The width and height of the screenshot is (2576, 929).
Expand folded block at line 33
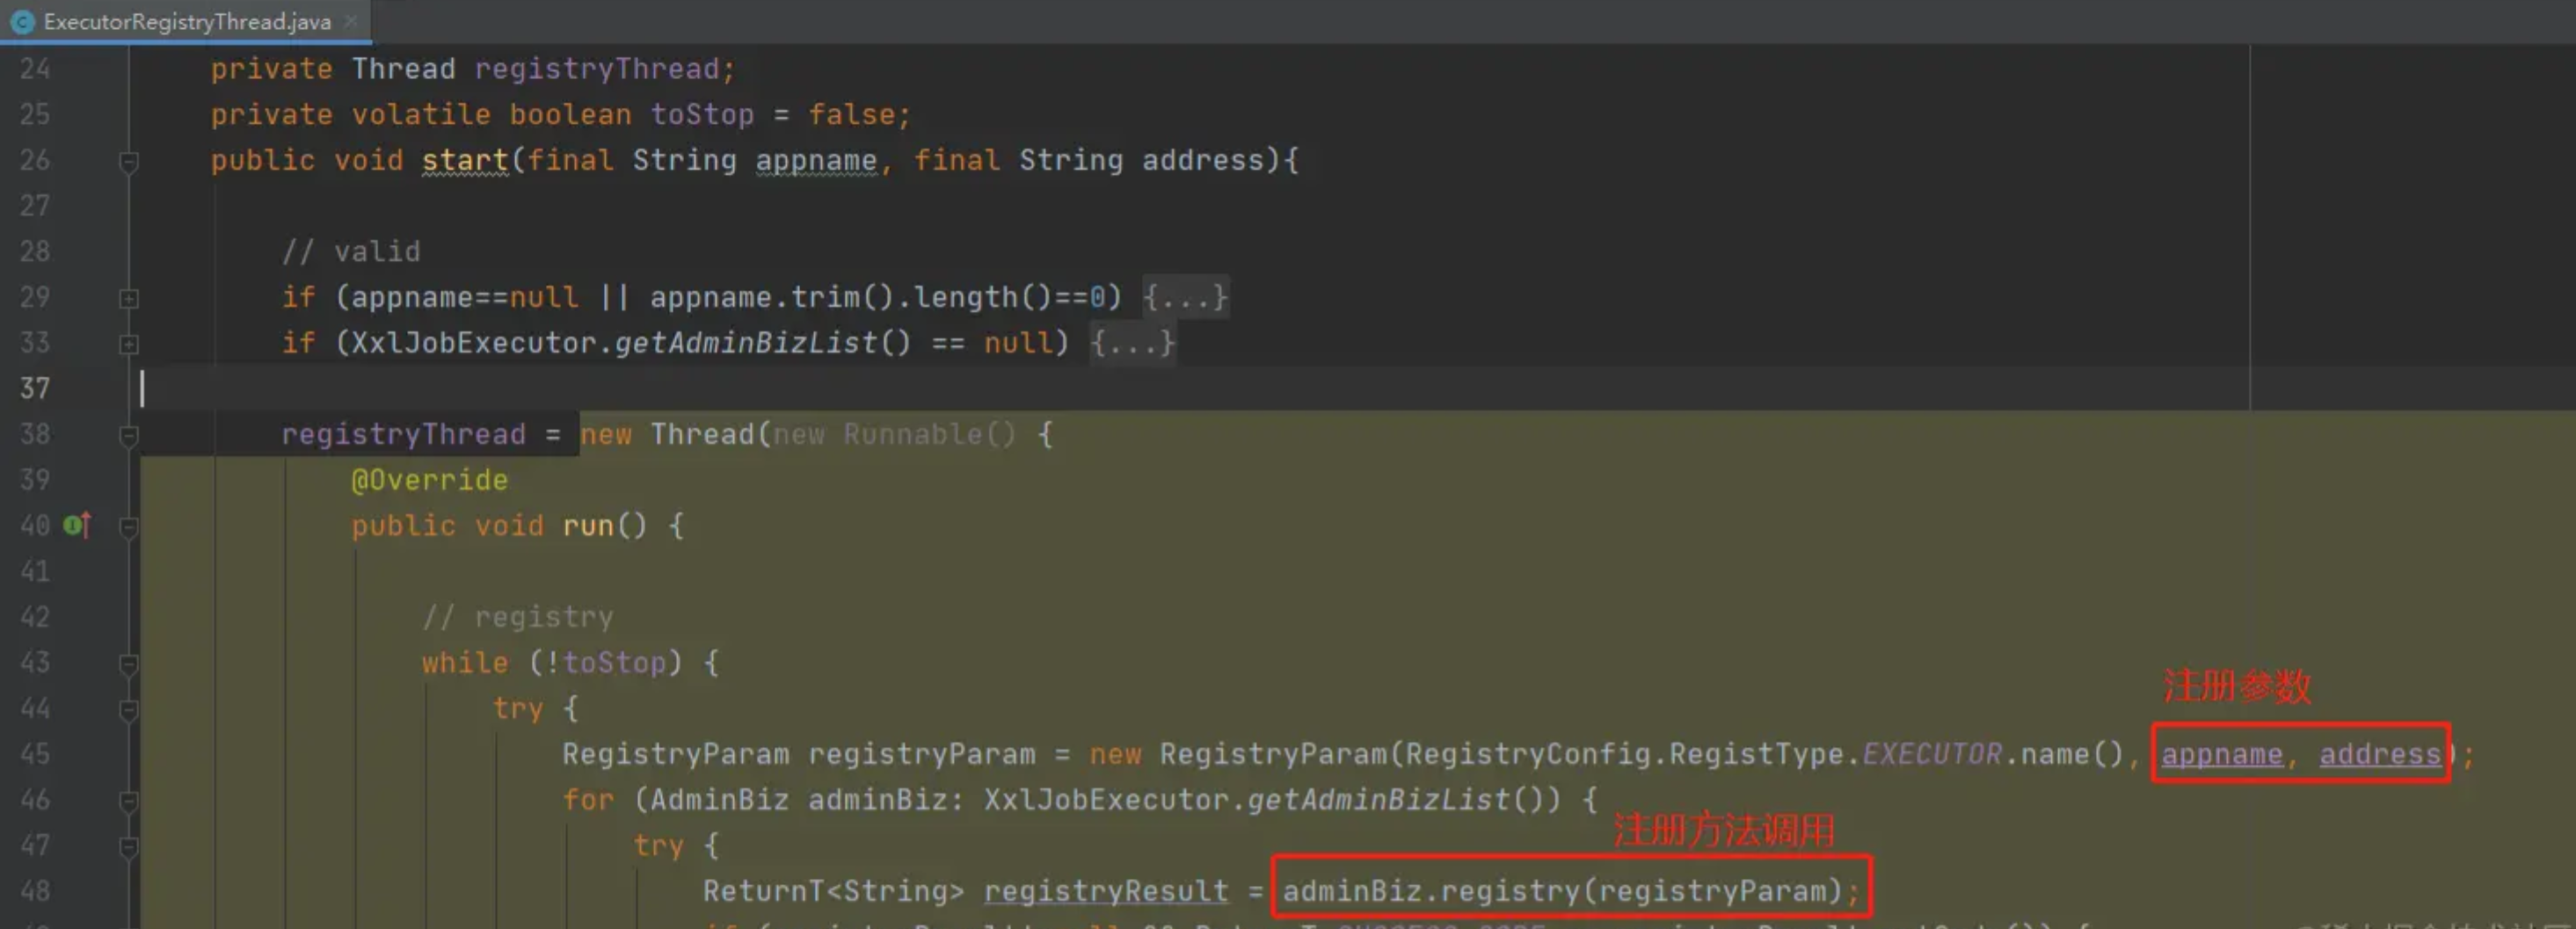click(129, 344)
